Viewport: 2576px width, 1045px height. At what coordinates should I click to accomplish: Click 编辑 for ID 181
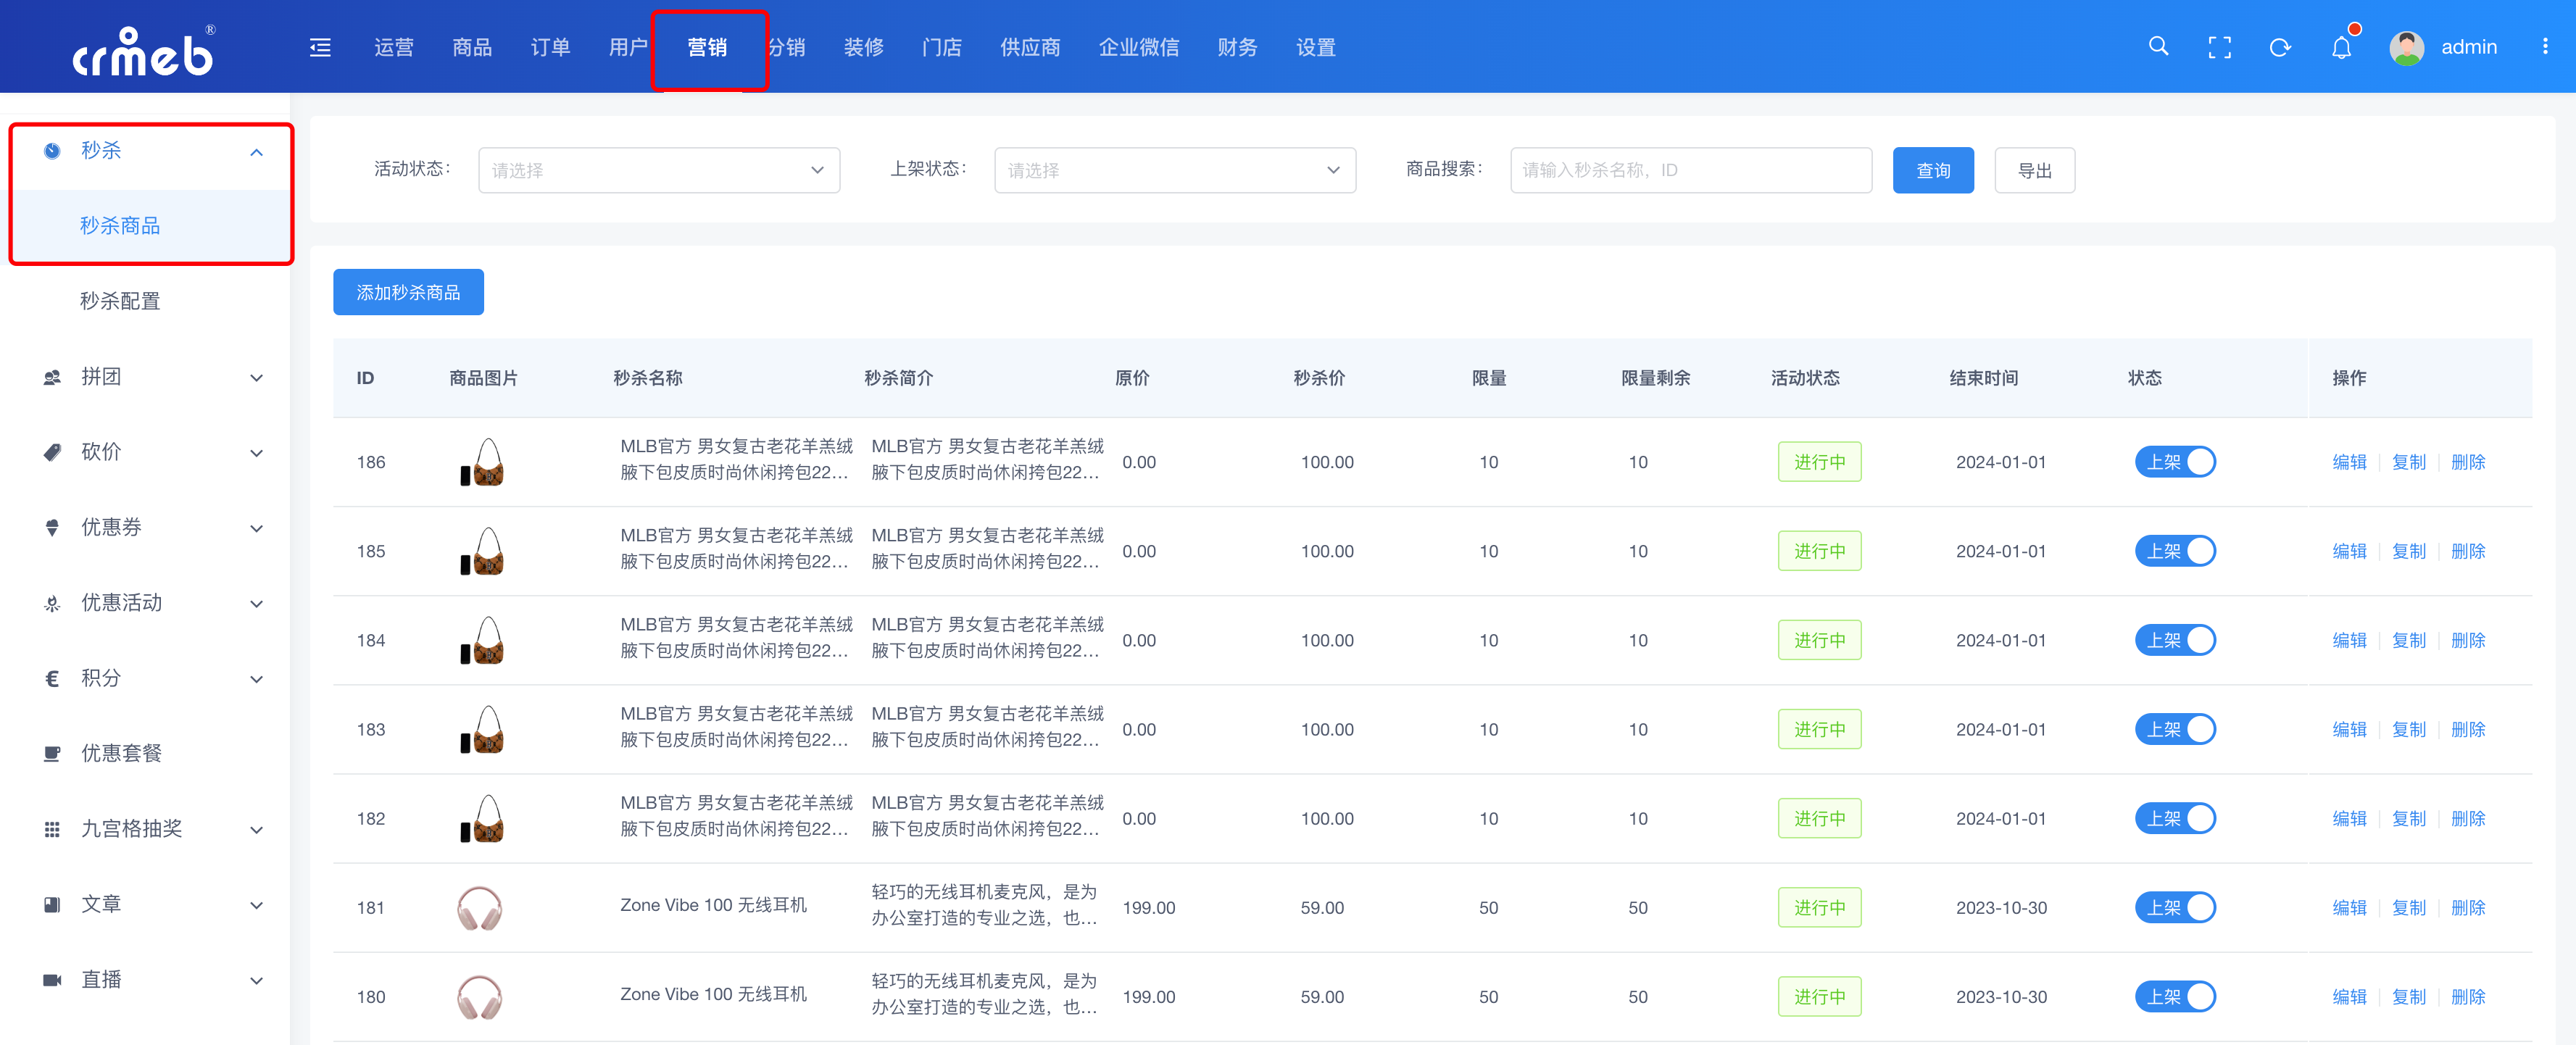(2349, 908)
